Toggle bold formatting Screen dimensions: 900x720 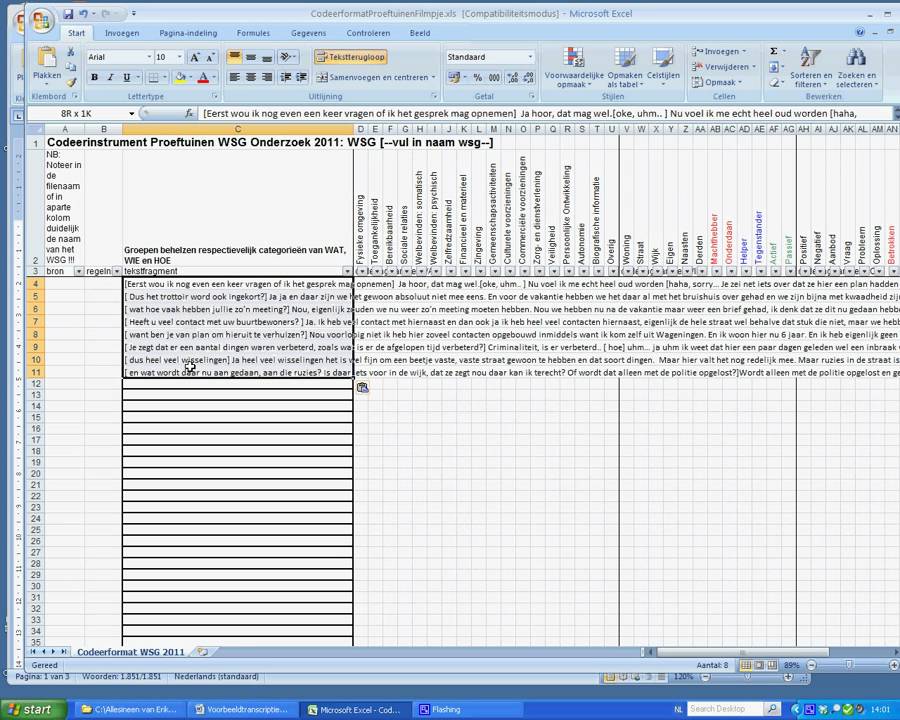(94, 77)
